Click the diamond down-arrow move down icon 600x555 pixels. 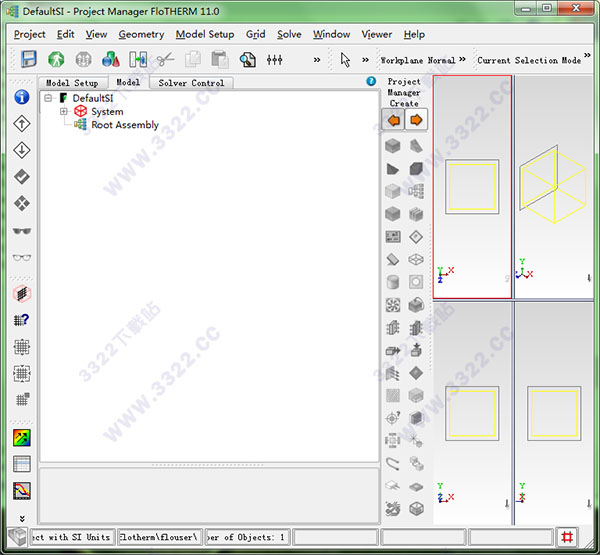[x=22, y=150]
